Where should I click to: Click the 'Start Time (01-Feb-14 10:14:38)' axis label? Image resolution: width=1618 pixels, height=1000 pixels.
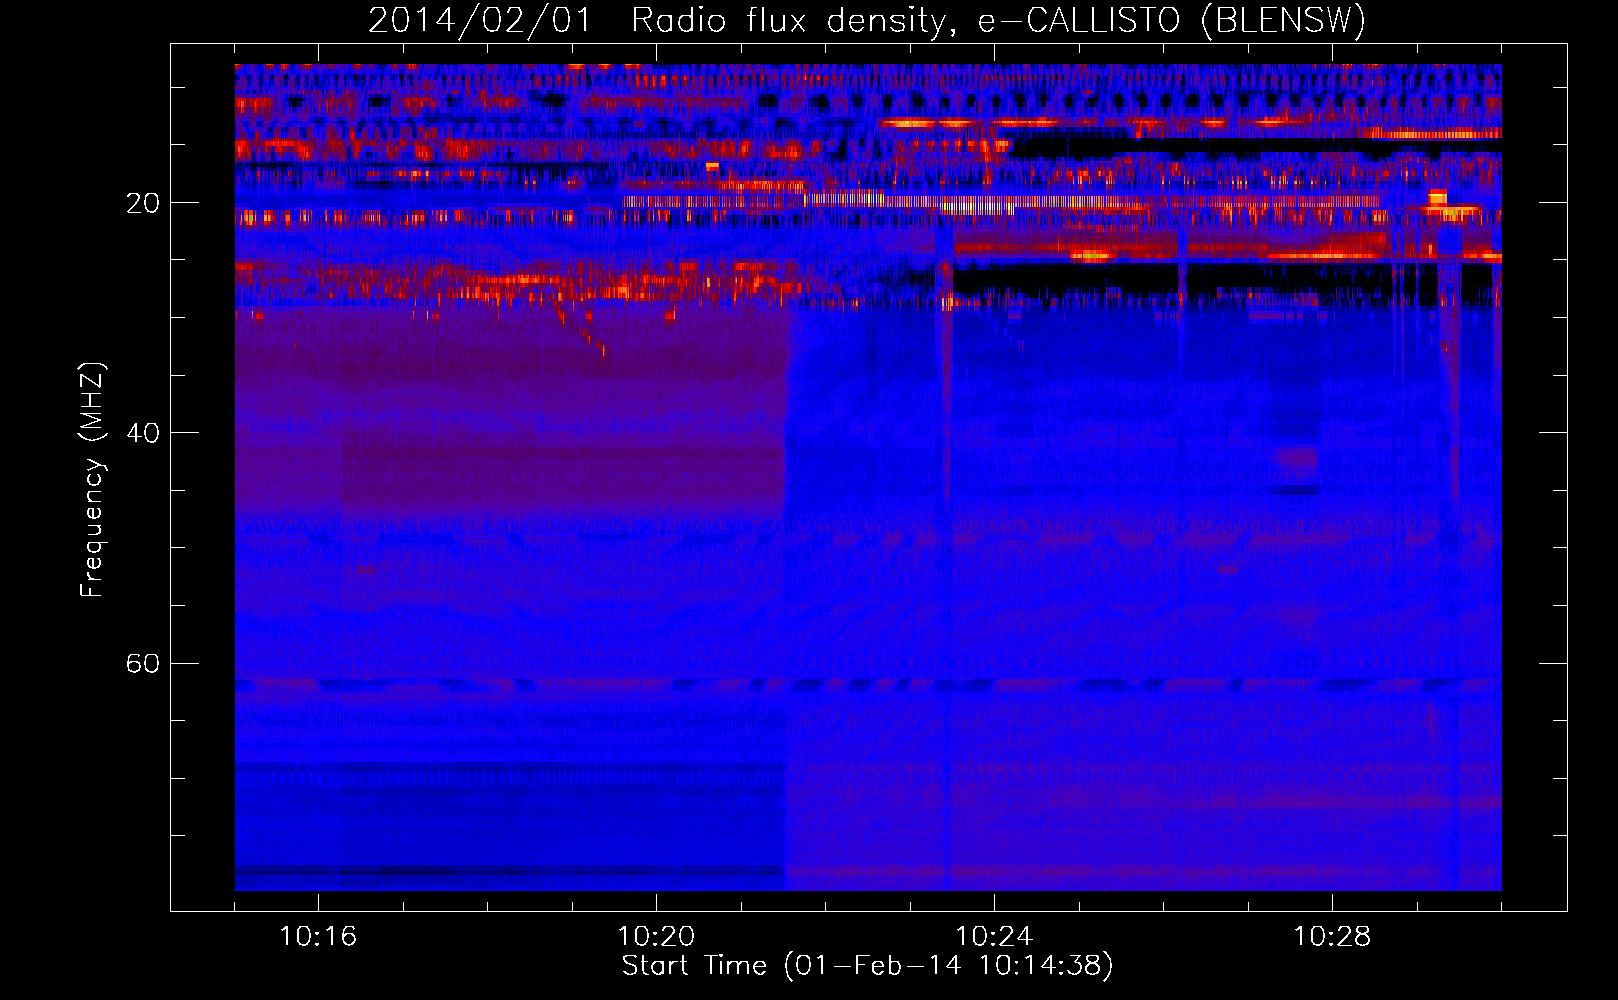pyautogui.click(x=867, y=966)
